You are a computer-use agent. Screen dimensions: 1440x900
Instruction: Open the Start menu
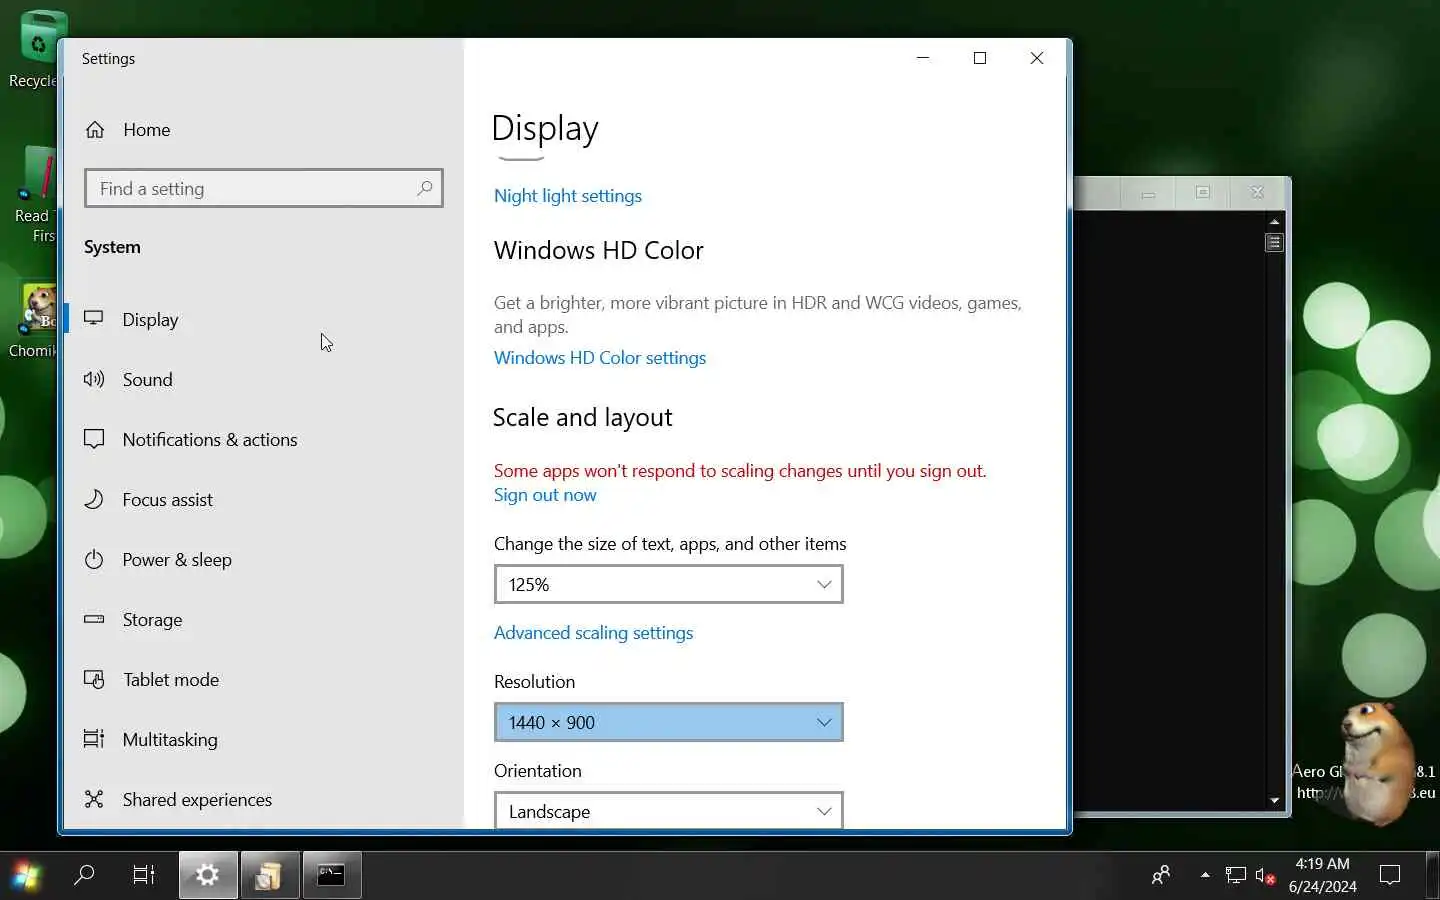click(26, 876)
